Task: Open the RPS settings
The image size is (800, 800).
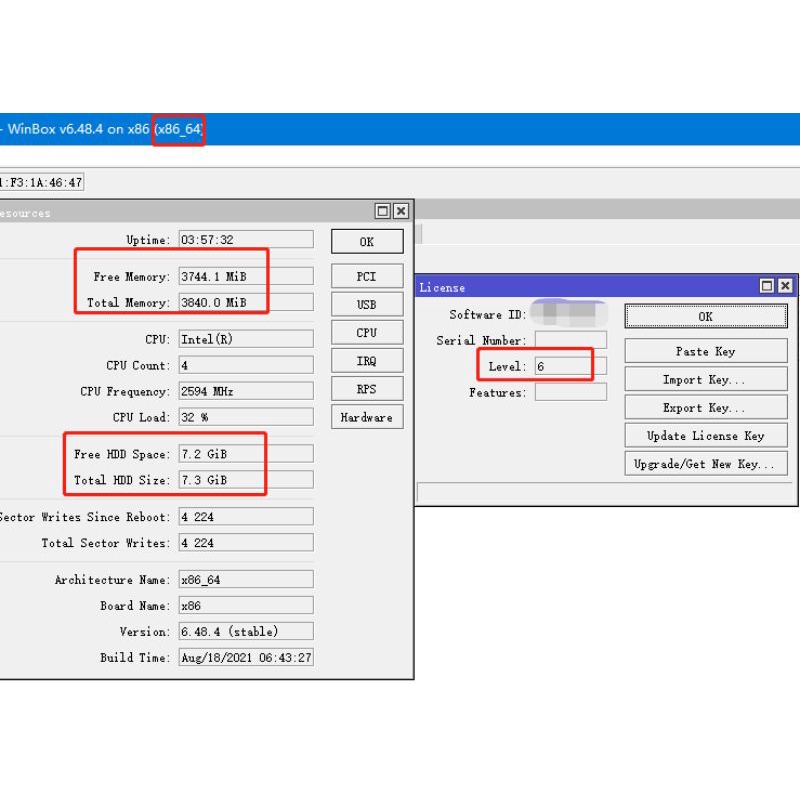Action: pyautogui.click(x=367, y=389)
